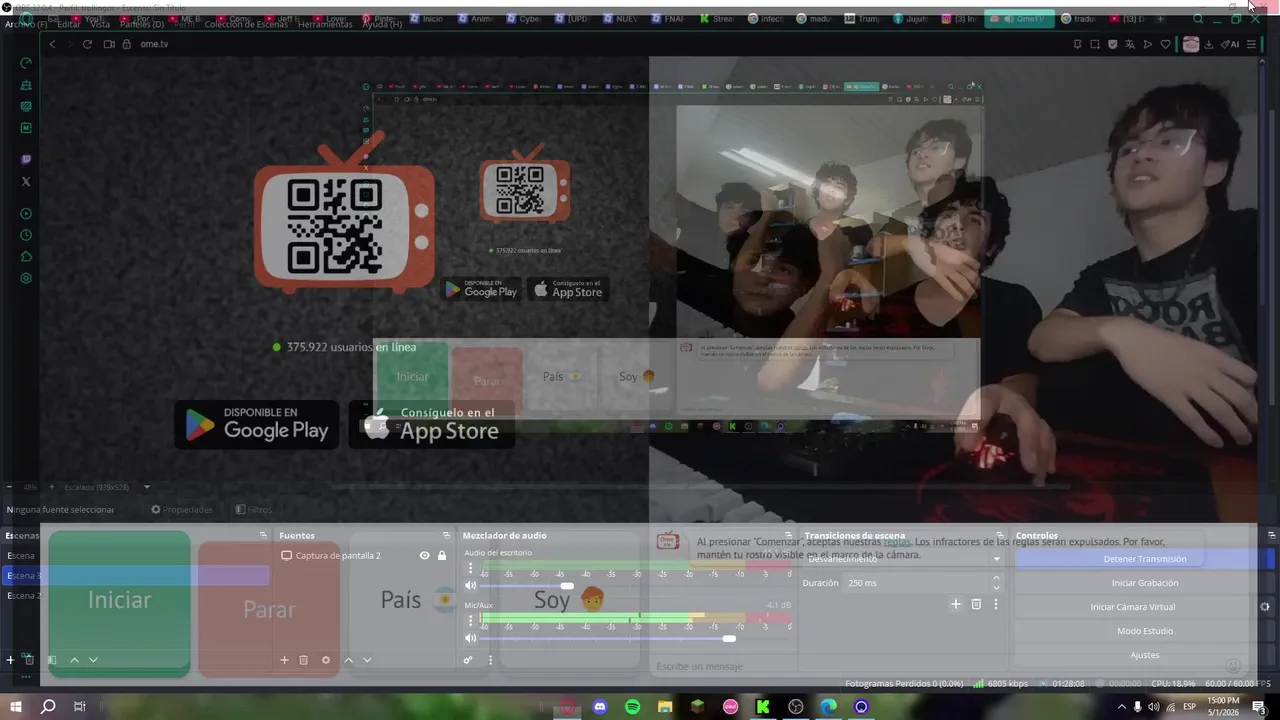This screenshot has height=720, width=1280.
Task: Move the source up in the Fuentes list
Action: tap(348, 660)
